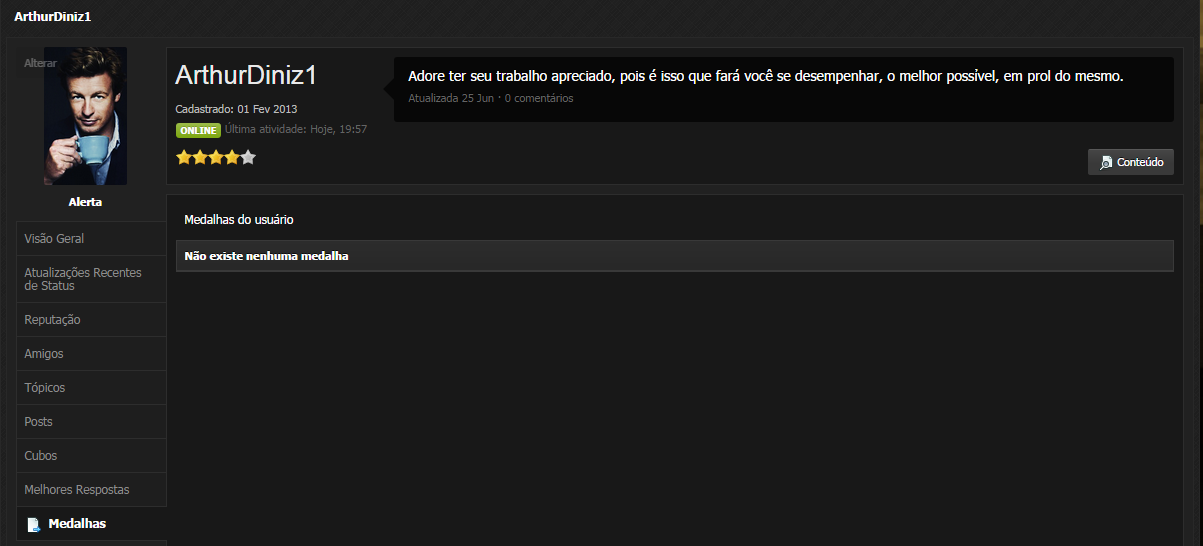
Task: Click the Conteúdo button
Action: tap(1131, 162)
